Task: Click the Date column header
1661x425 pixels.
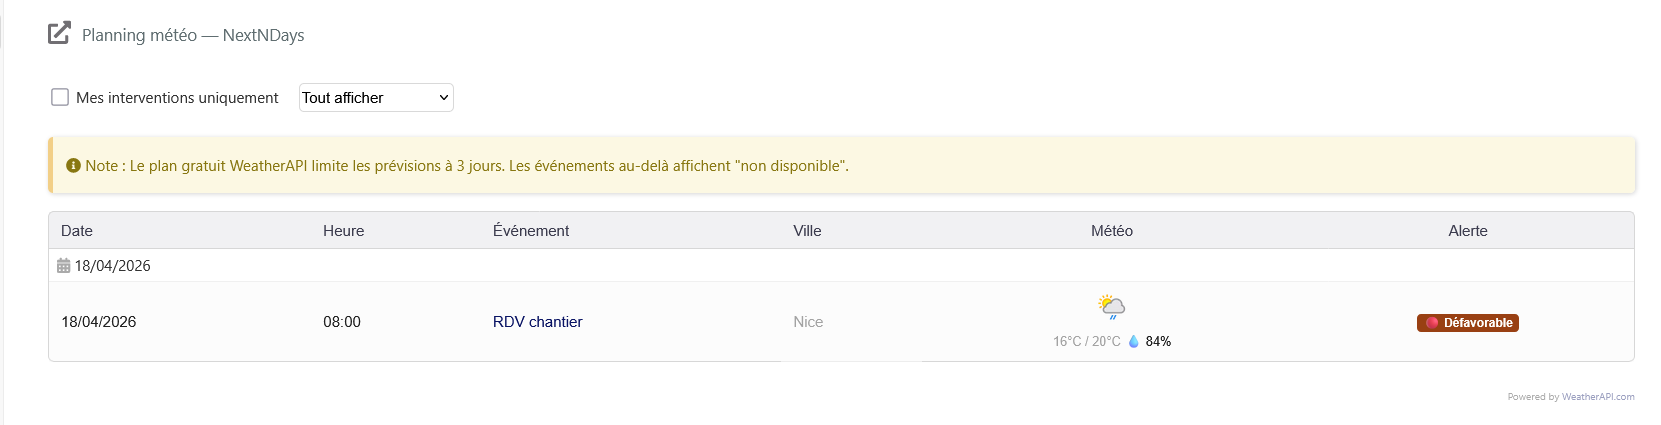Action: (77, 231)
